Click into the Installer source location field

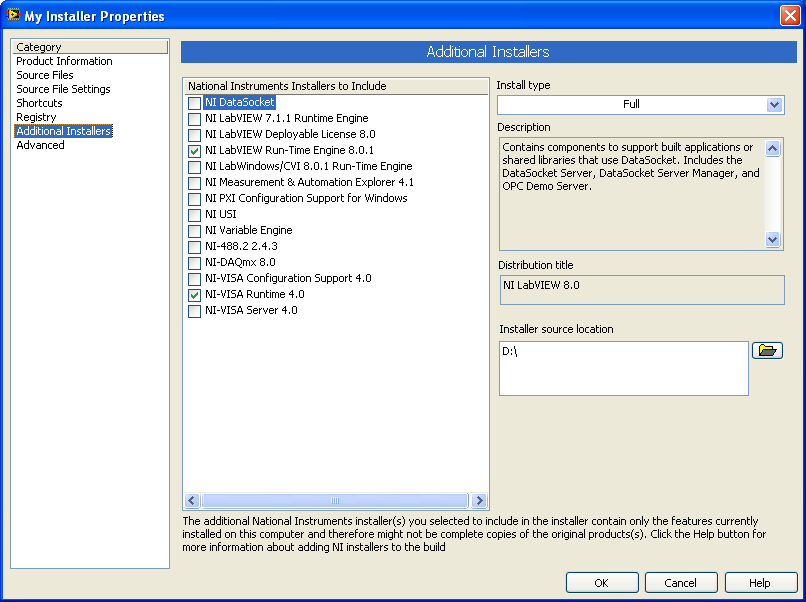point(624,369)
